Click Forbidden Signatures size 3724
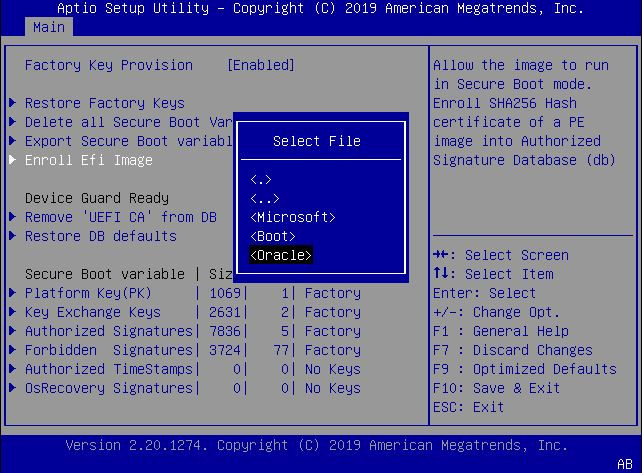Image resolution: width=642 pixels, height=473 pixels. pos(225,350)
